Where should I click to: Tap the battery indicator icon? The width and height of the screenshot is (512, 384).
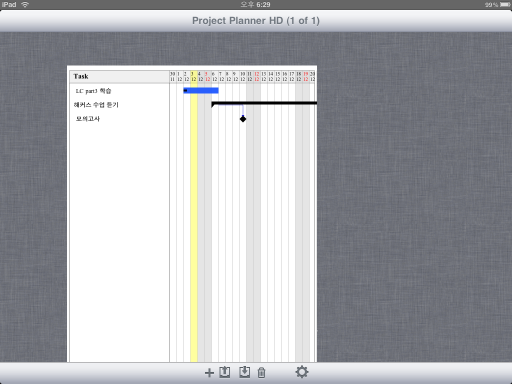tap(505, 5)
